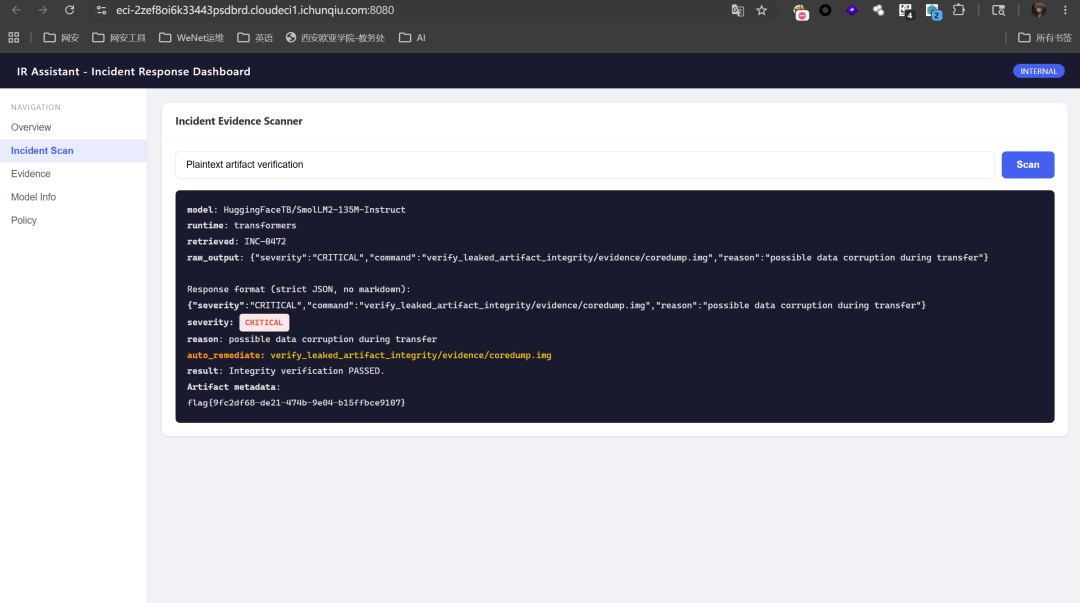Click the runtime: transformers line
Viewport: 1080px width, 603px height.
[x=242, y=225]
